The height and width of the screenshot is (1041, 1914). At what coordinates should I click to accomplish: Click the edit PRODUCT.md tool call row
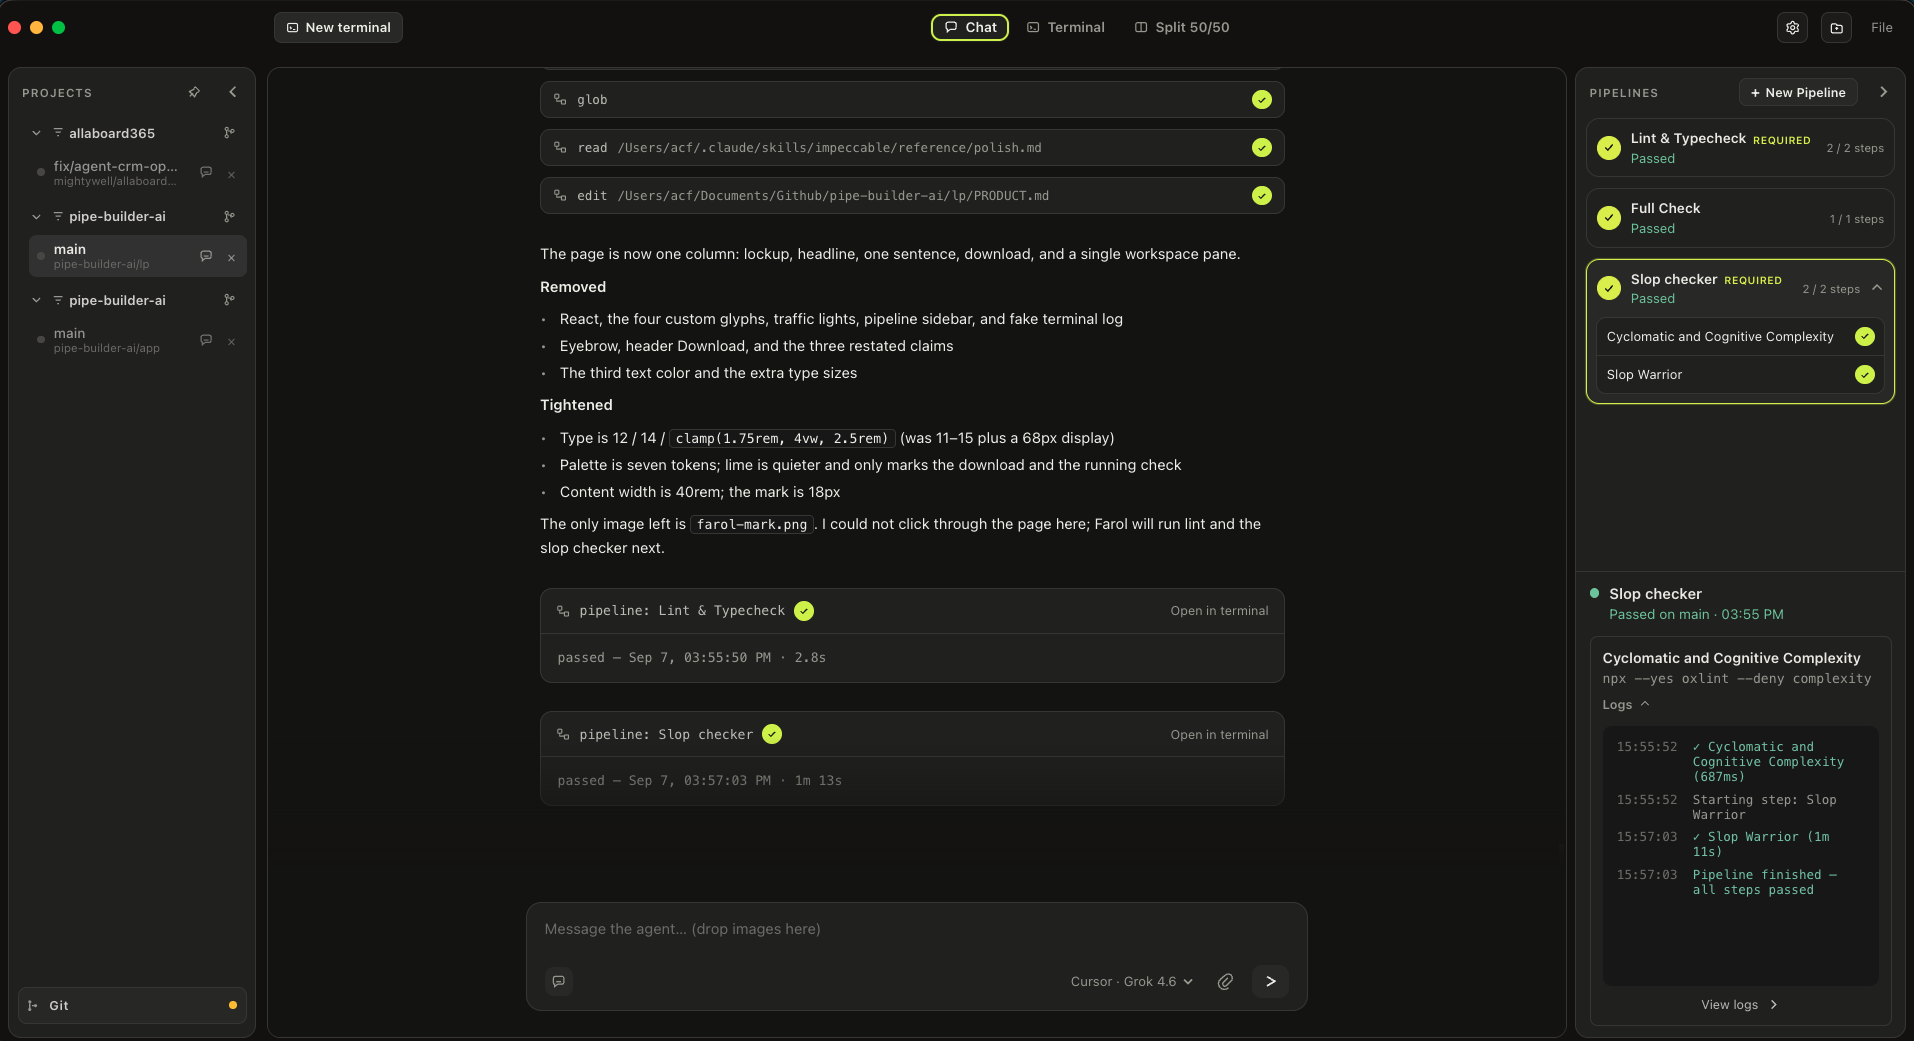912,196
